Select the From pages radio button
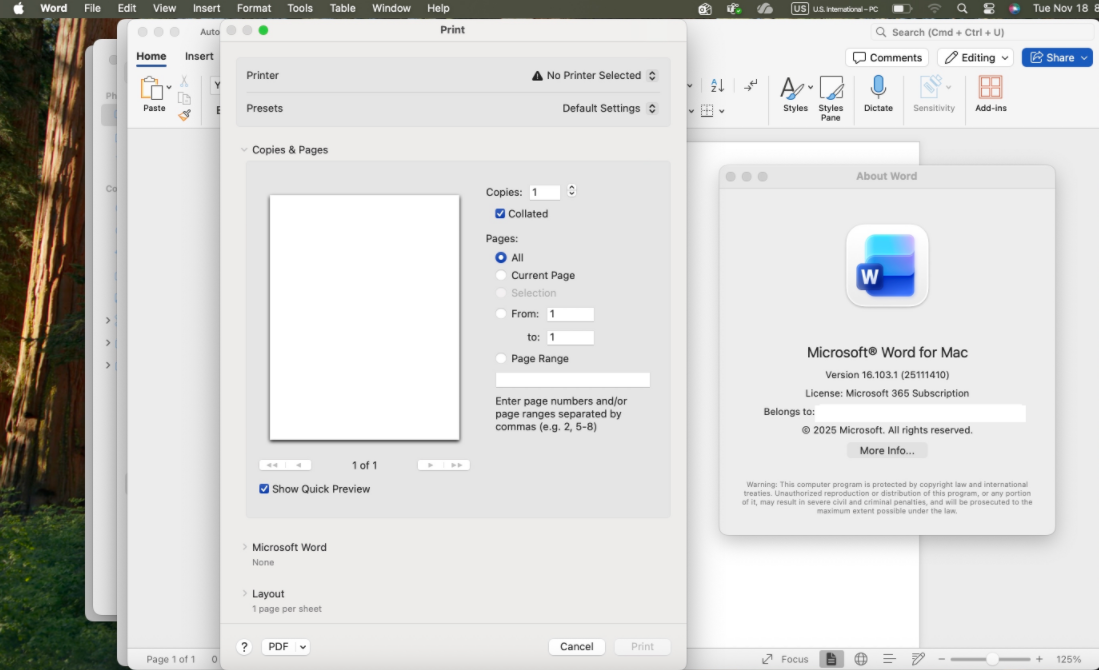1099x670 pixels. (x=500, y=314)
